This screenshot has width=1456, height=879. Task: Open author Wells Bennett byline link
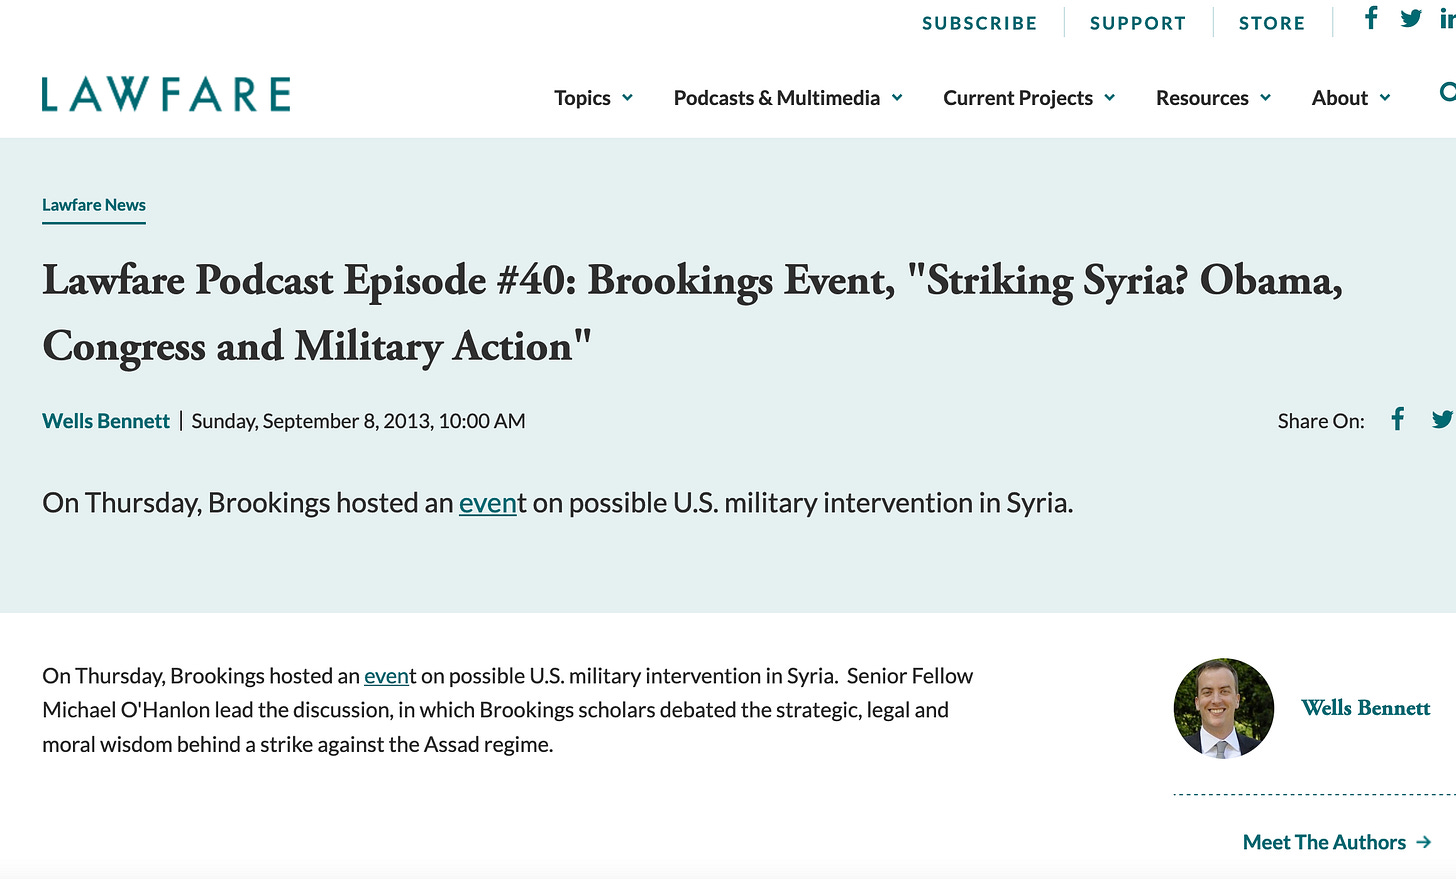tap(106, 421)
